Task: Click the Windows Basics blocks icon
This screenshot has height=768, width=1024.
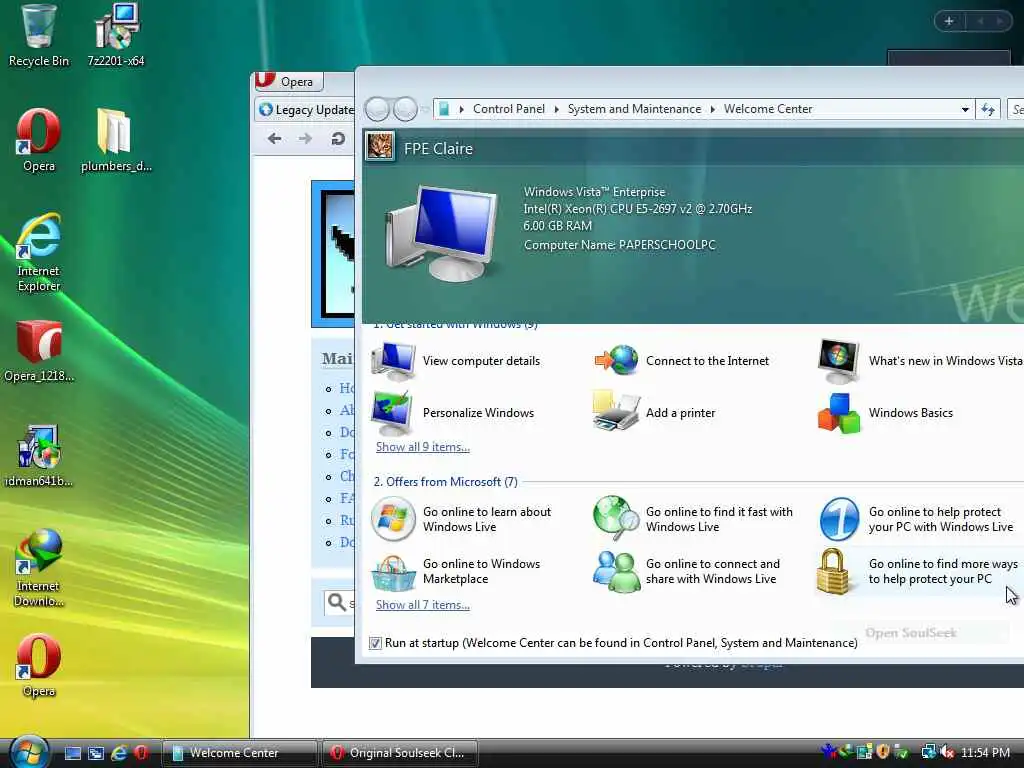Action: (839, 413)
